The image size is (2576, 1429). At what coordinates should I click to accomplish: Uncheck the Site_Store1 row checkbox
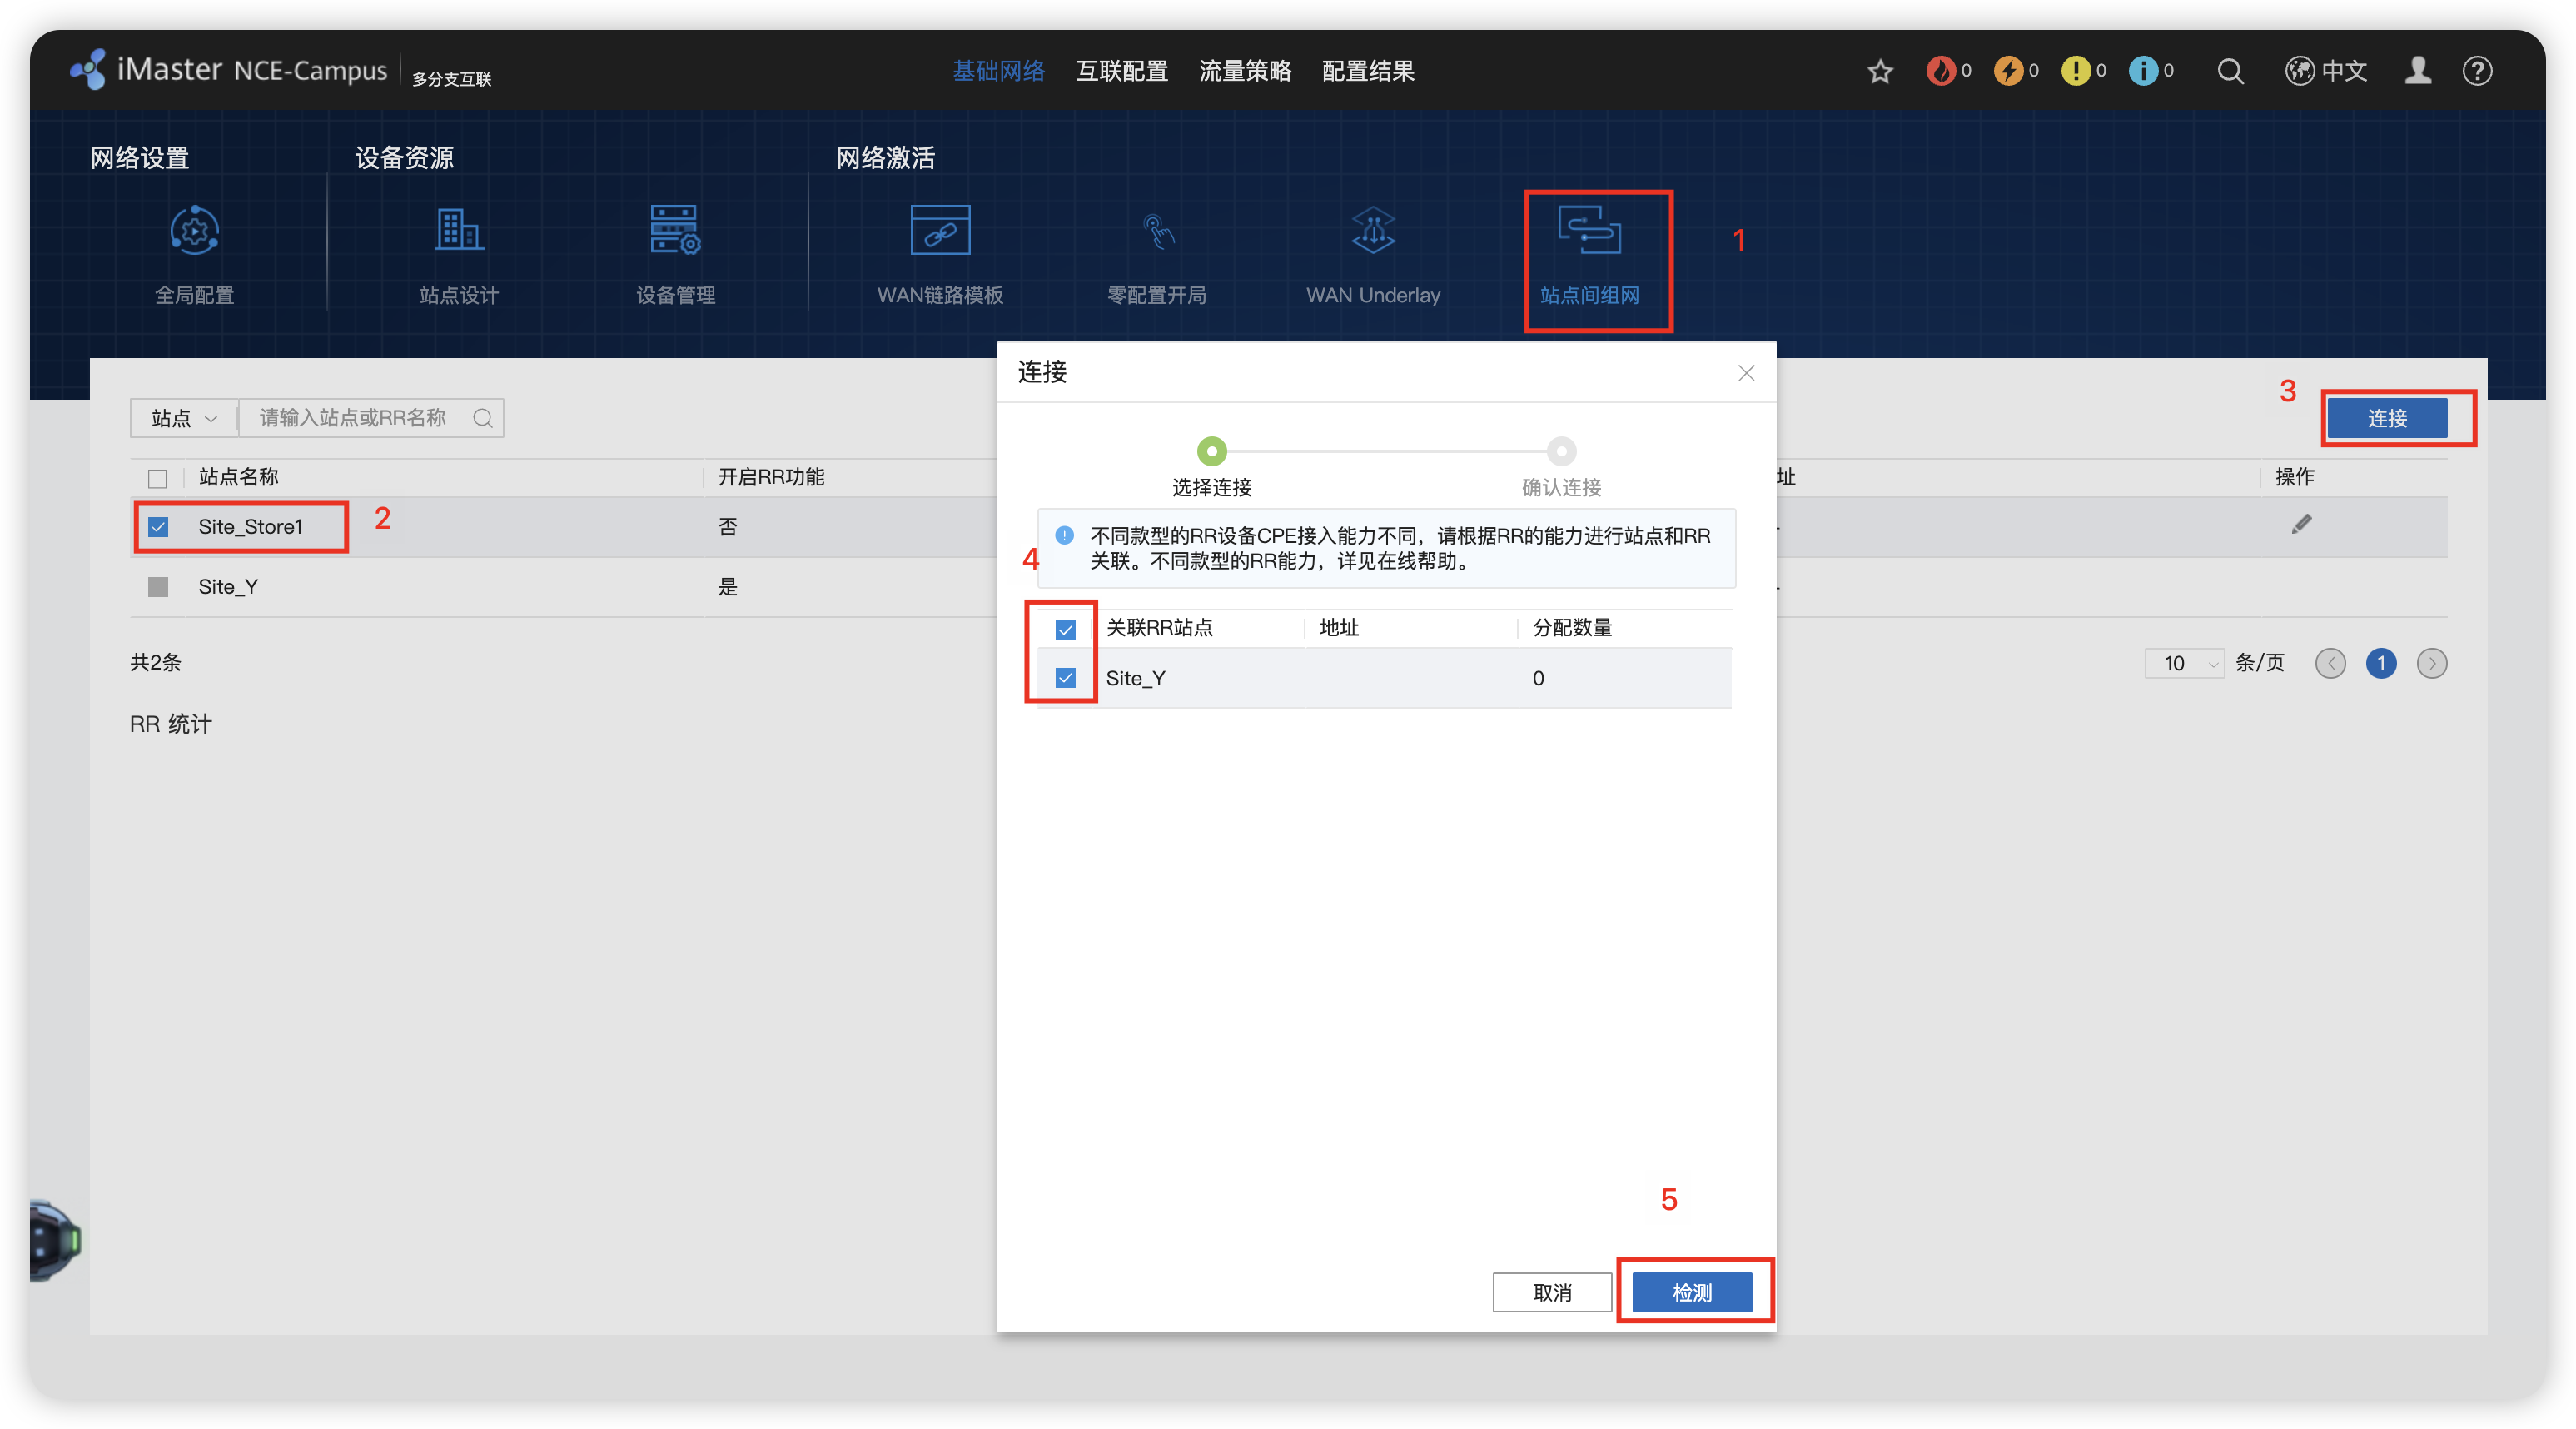(x=158, y=527)
